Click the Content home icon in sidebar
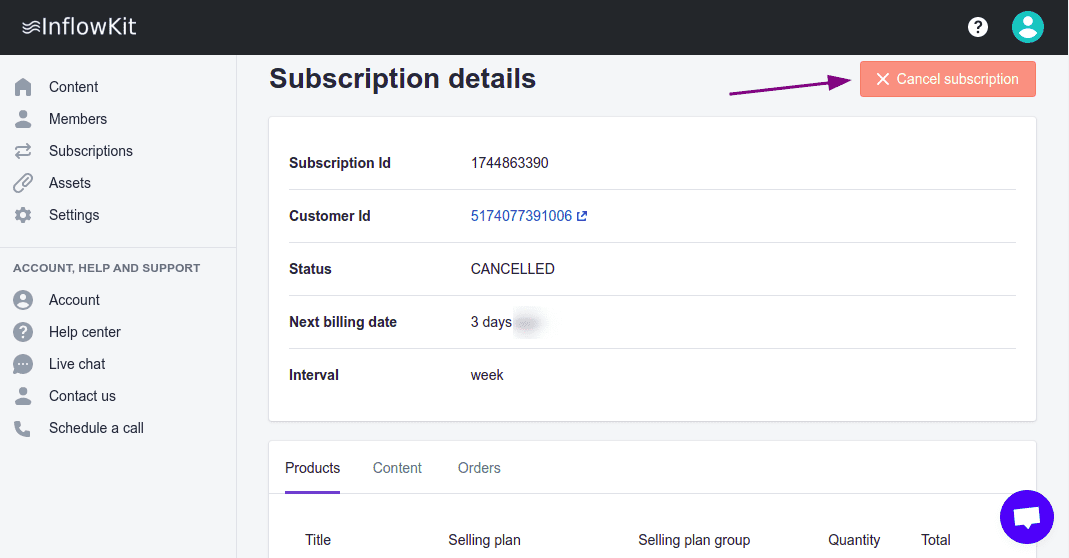The height and width of the screenshot is (558, 1069). (x=23, y=87)
